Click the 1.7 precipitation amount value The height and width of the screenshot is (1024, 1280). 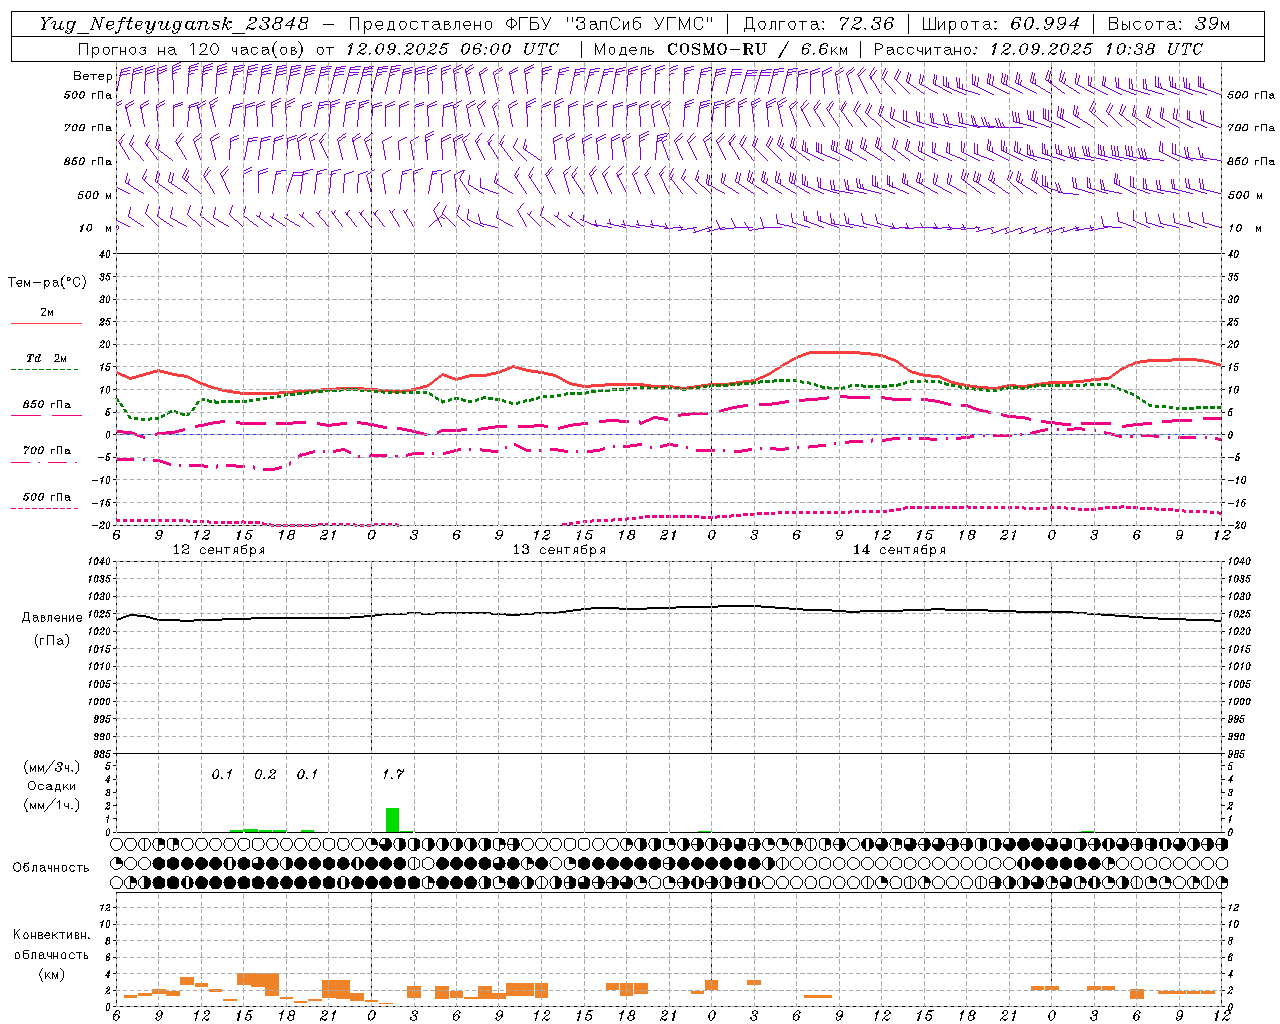tap(393, 774)
